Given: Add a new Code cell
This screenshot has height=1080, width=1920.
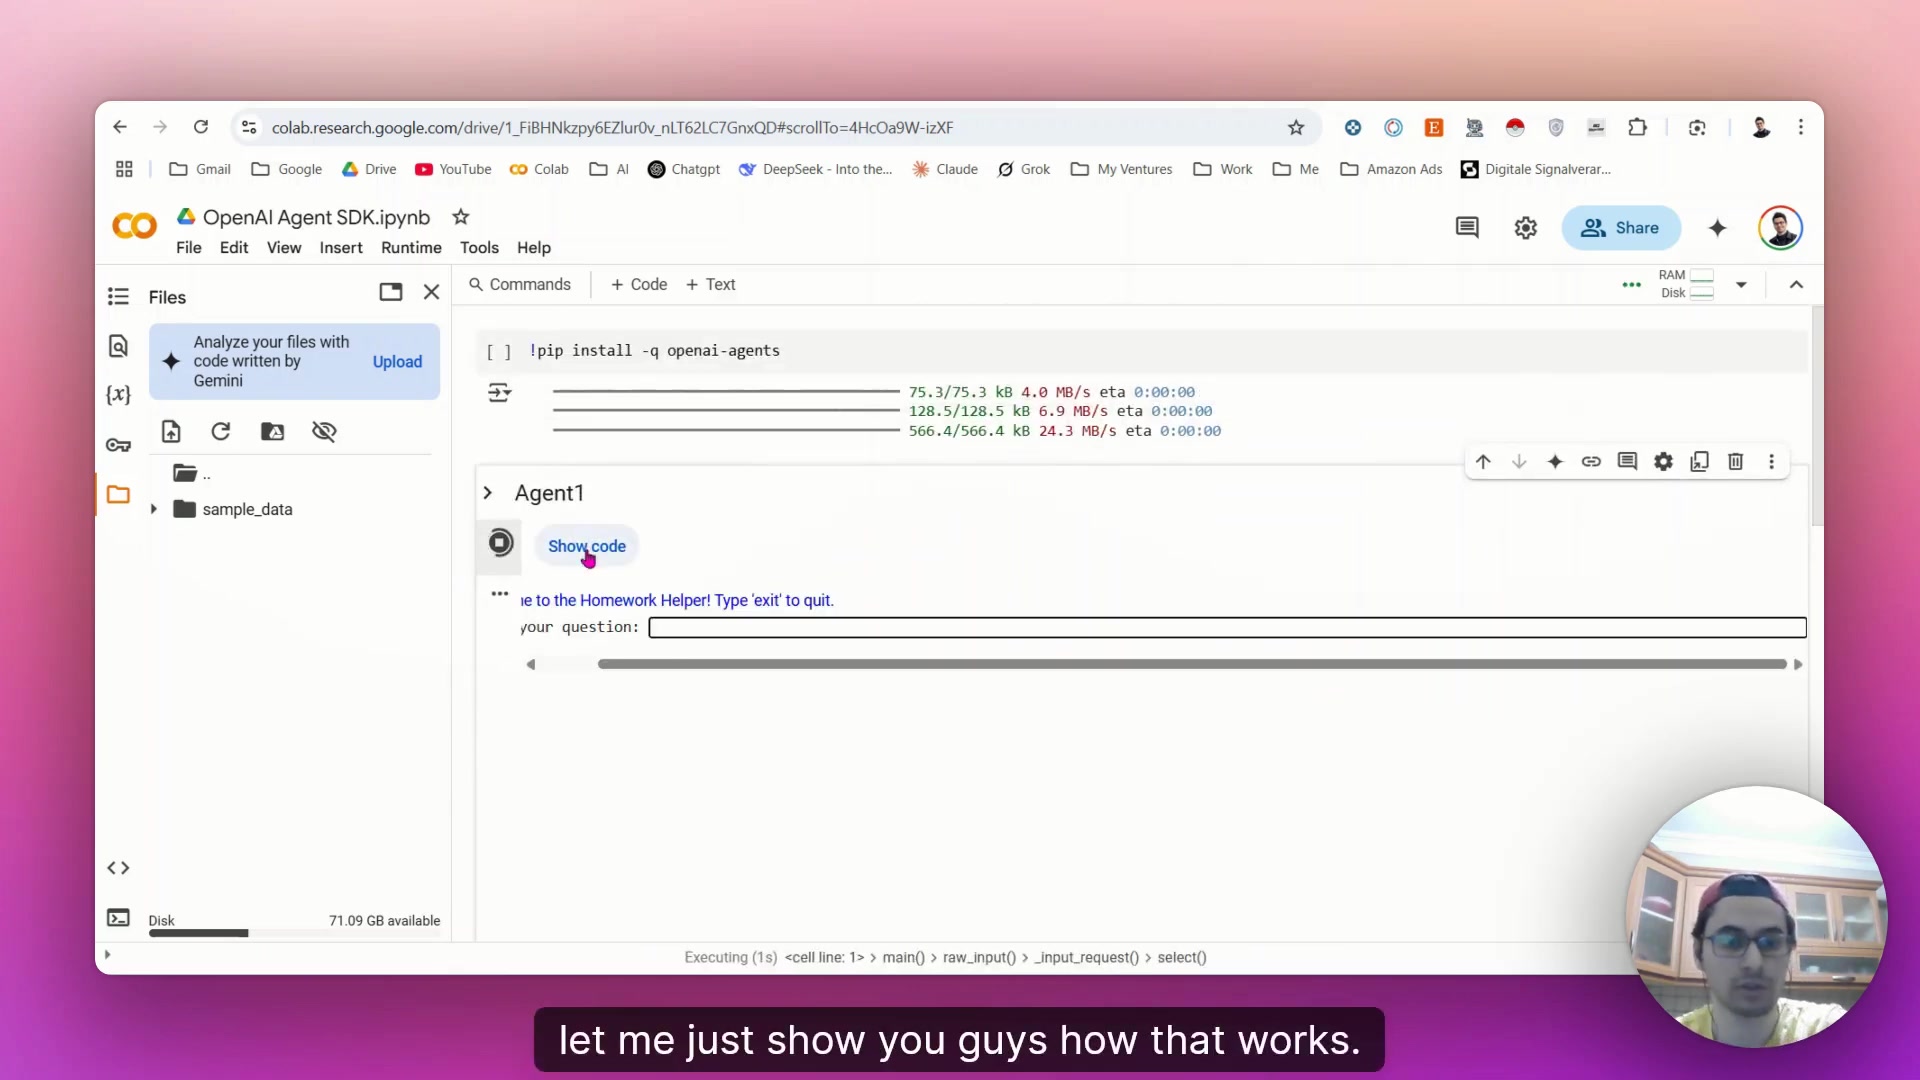Looking at the screenshot, I should tap(639, 285).
